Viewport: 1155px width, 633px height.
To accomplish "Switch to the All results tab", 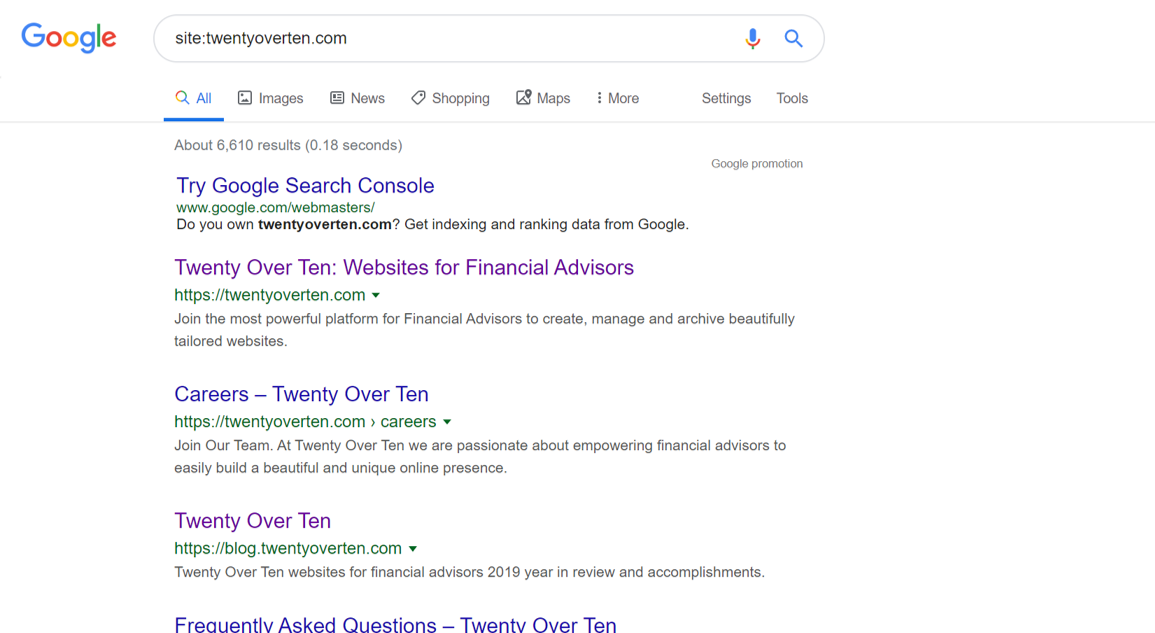I will click(194, 98).
